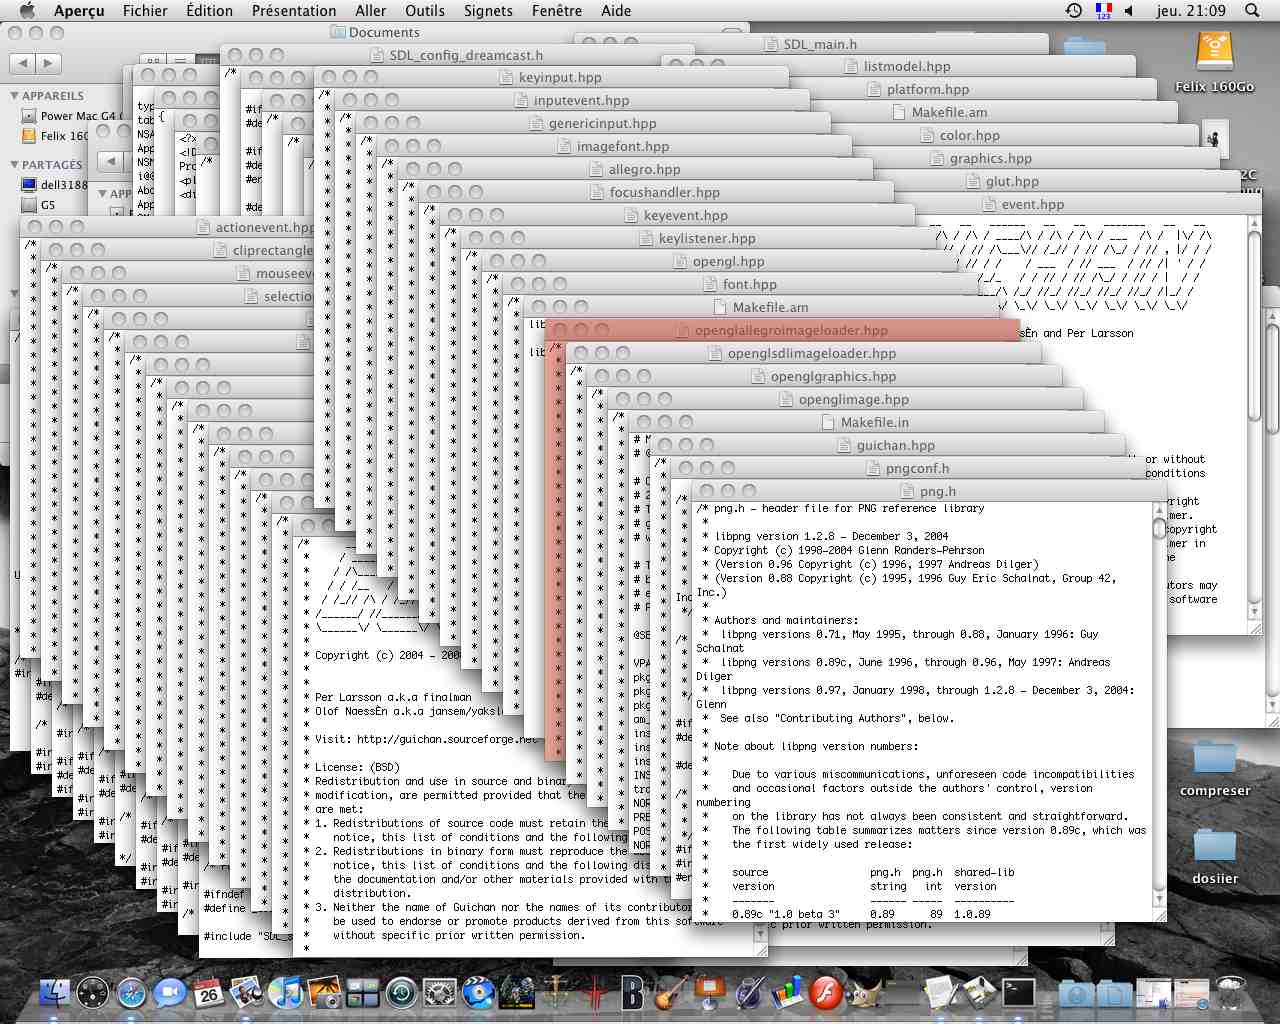Click the png.h title document icon
The image size is (1280, 1024).
(908, 491)
